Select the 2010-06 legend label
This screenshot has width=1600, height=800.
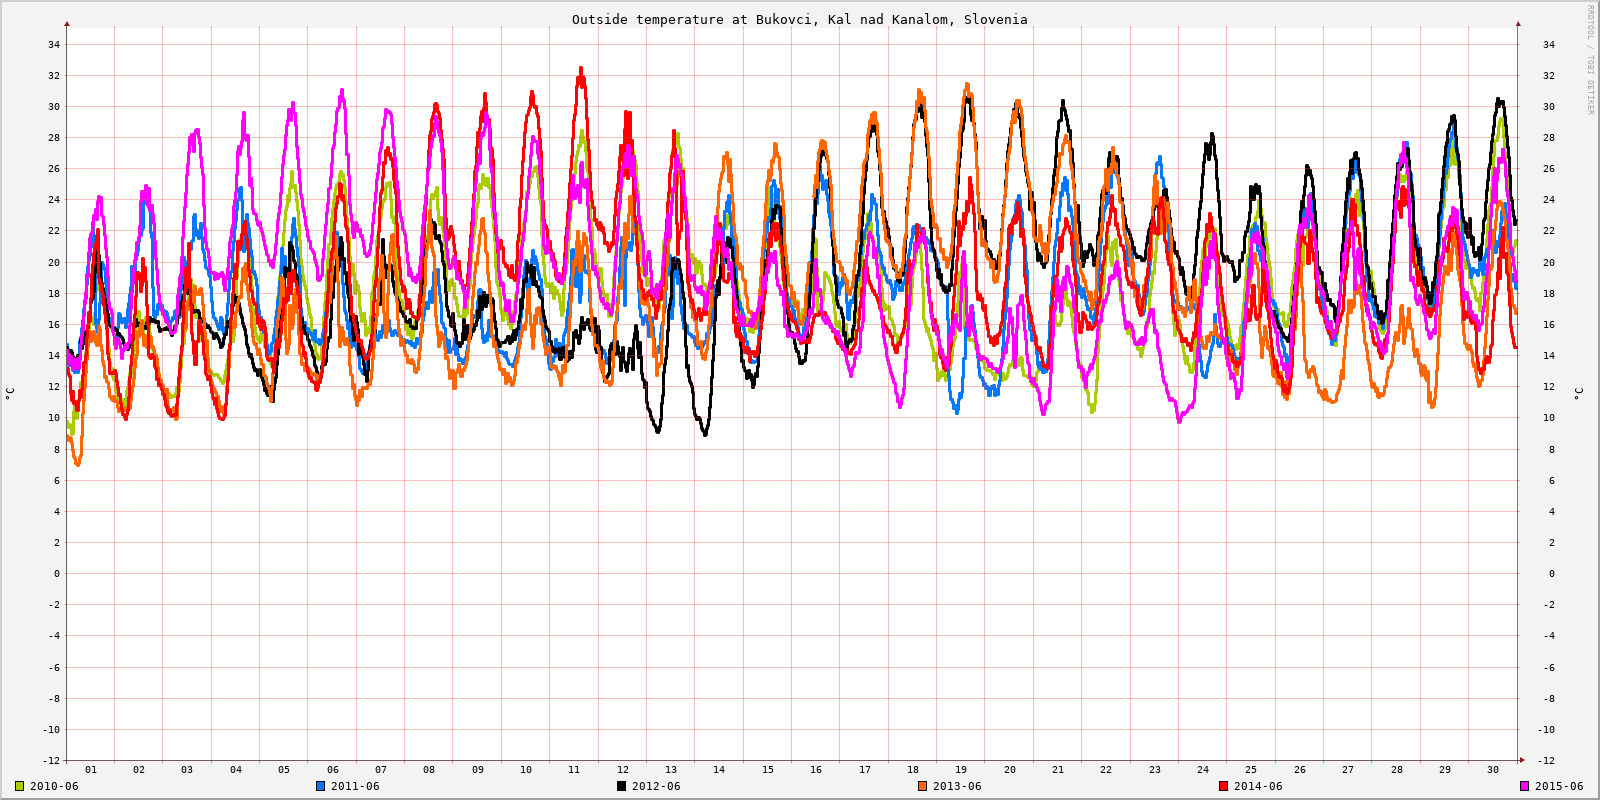pos(54,786)
